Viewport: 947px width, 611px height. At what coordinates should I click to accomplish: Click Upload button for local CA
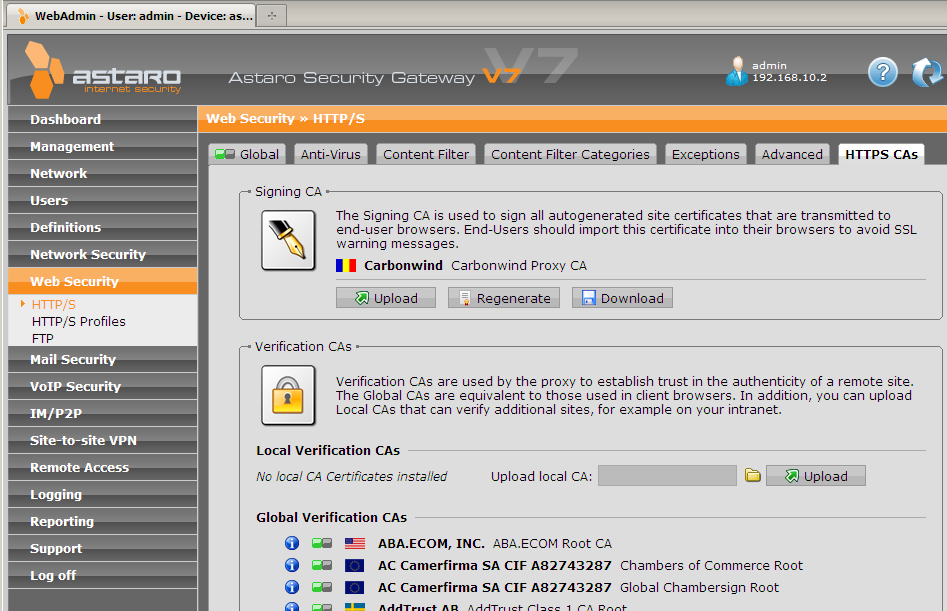pyautogui.click(x=816, y=476)
